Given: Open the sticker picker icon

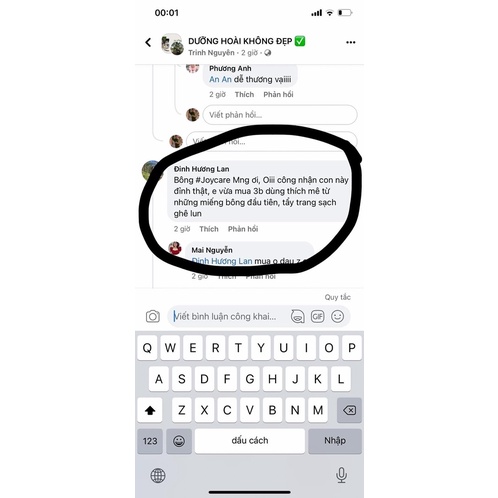Looking at the screenshot, I should click(297, 316).
